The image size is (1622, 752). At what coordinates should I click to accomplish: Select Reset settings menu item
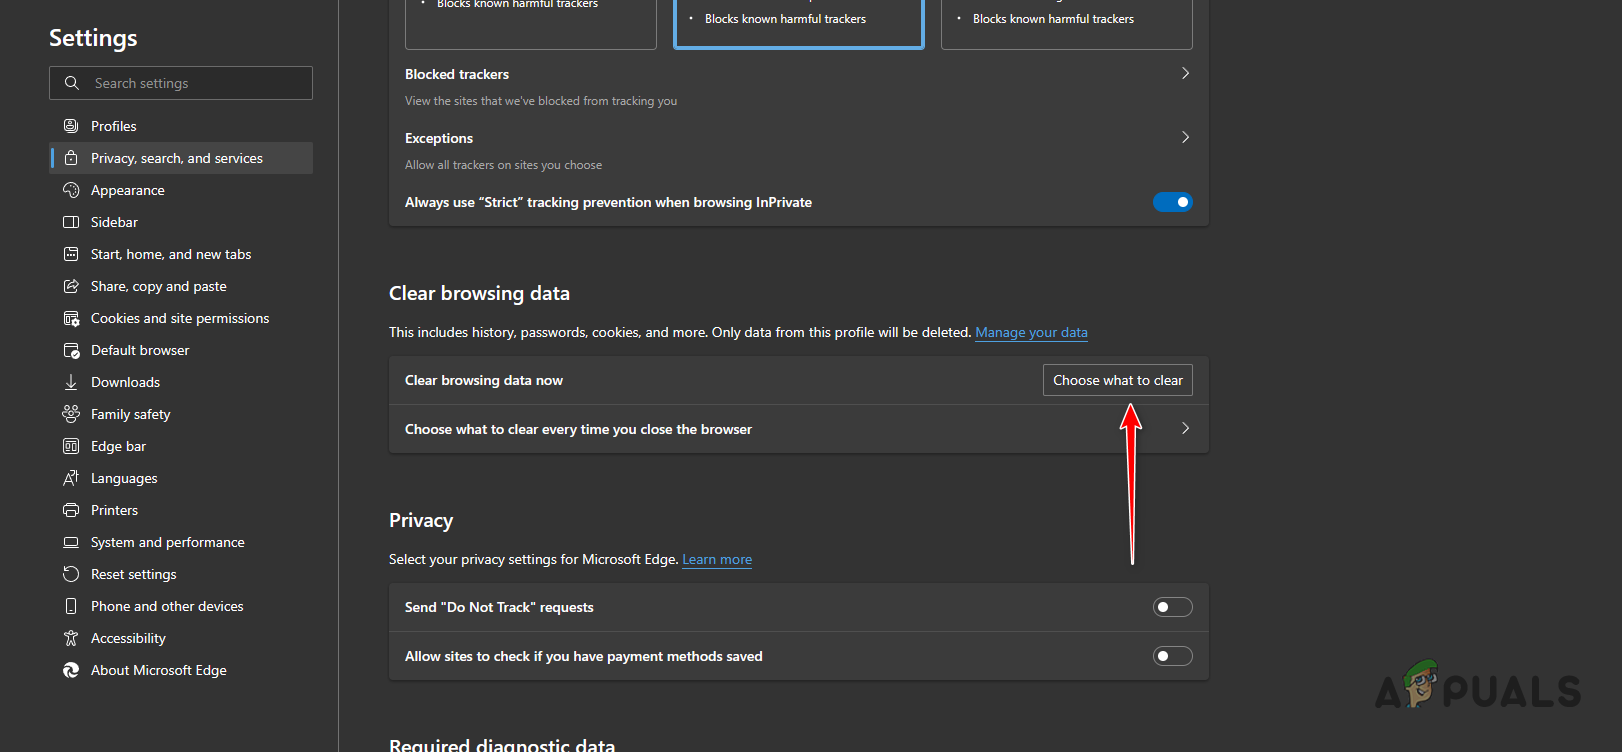pyautogui.click(x=181, y=574)
